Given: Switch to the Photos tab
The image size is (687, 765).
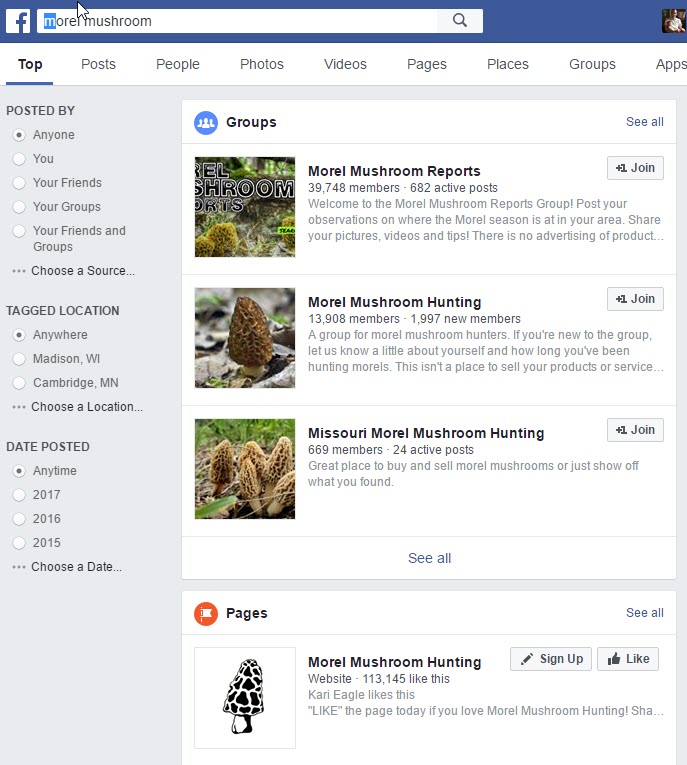Looking at the screenshot, I should [262, 64].
